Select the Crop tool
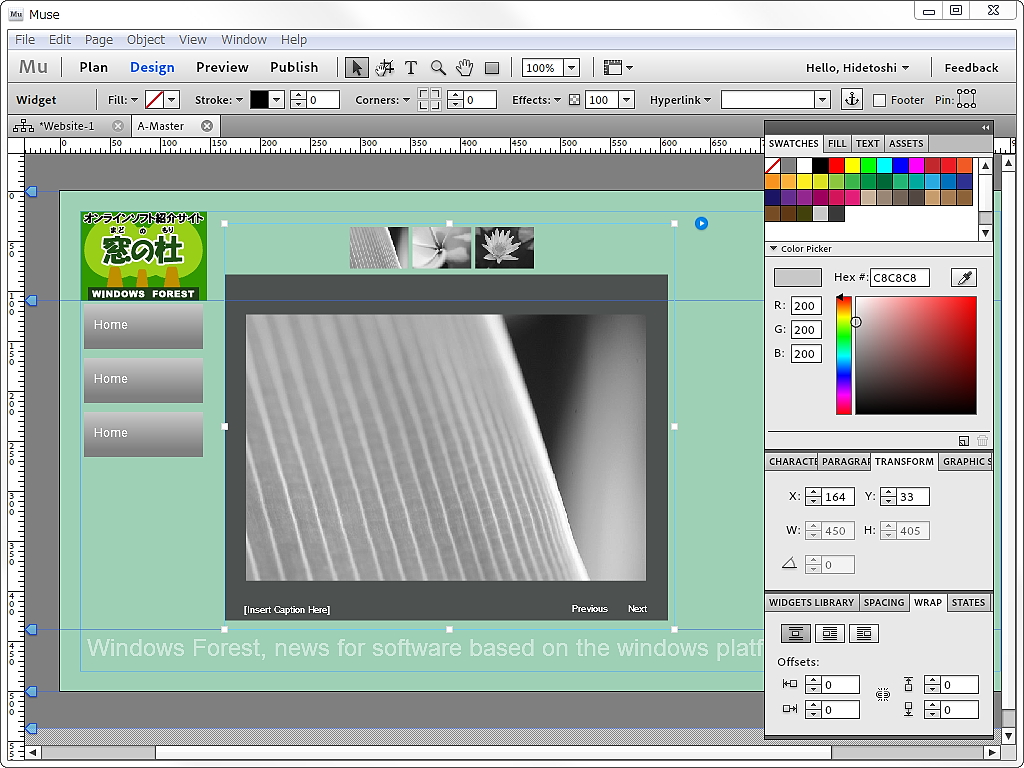Image resolution: width=1024 pixels, height=768 pixels. point(384,67)
